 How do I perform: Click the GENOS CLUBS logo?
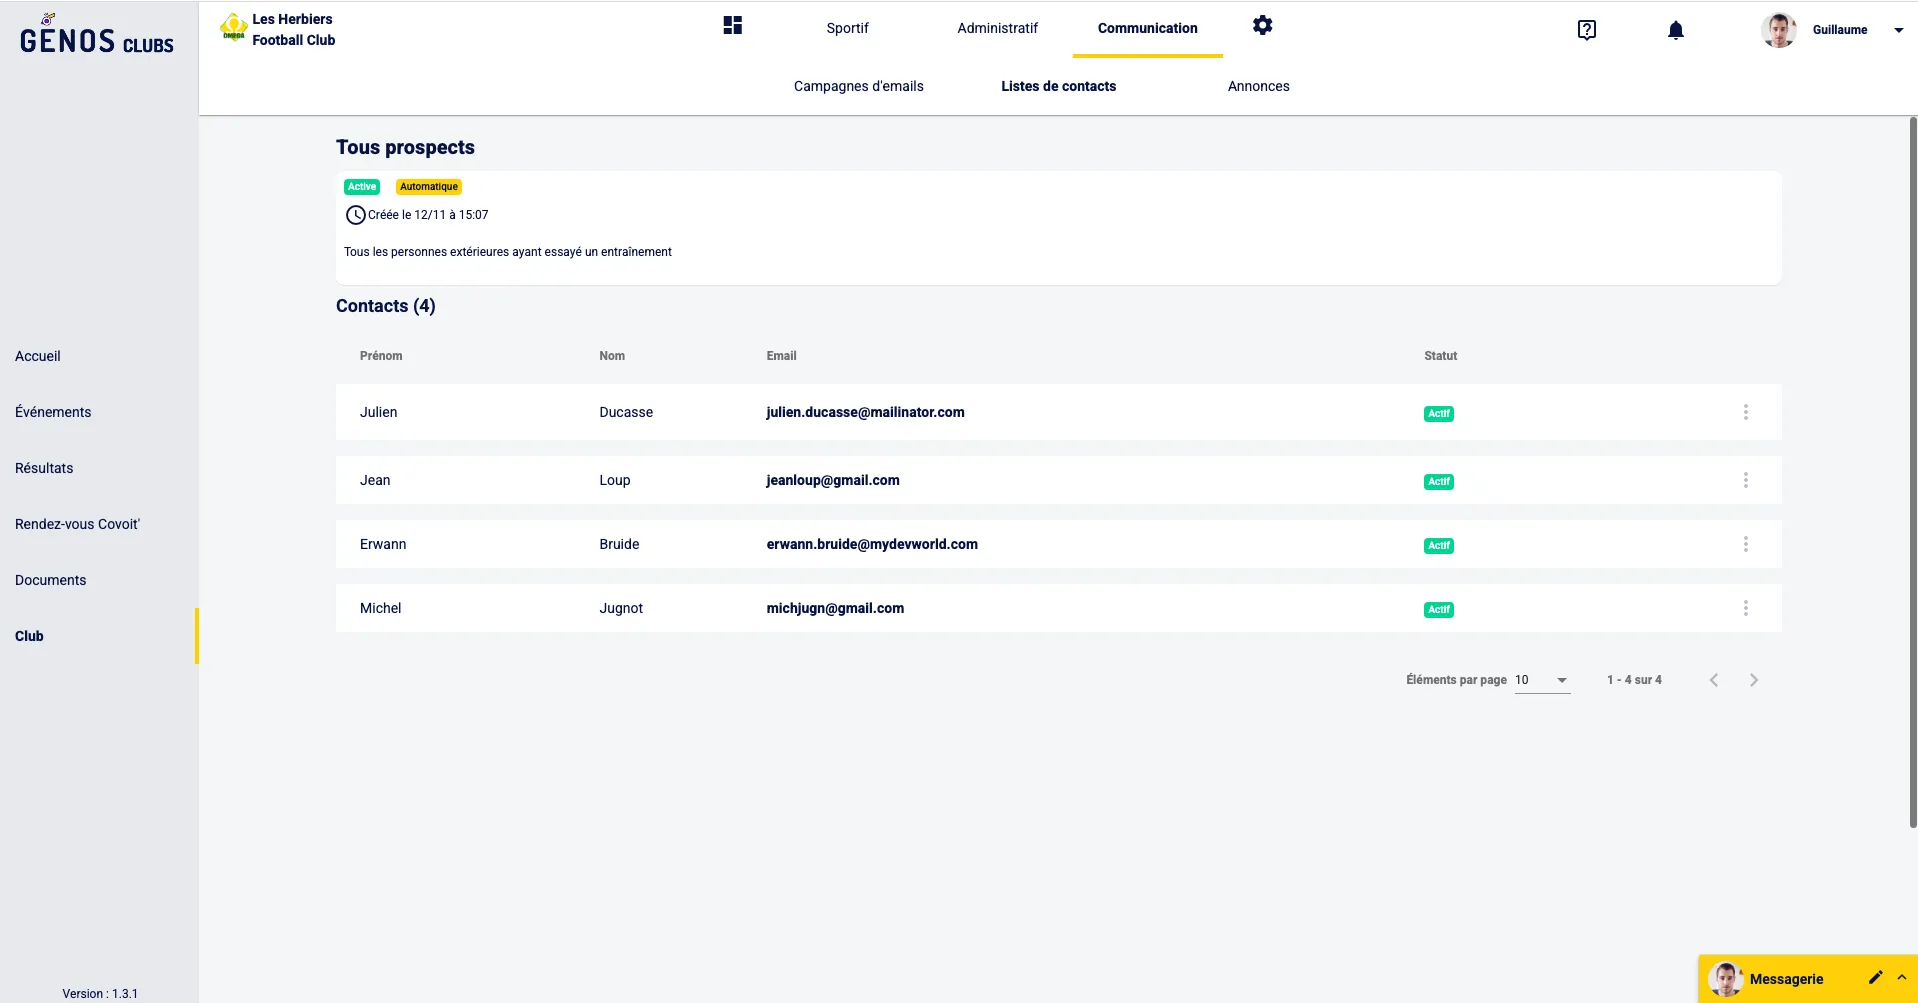tap(96, 38)
